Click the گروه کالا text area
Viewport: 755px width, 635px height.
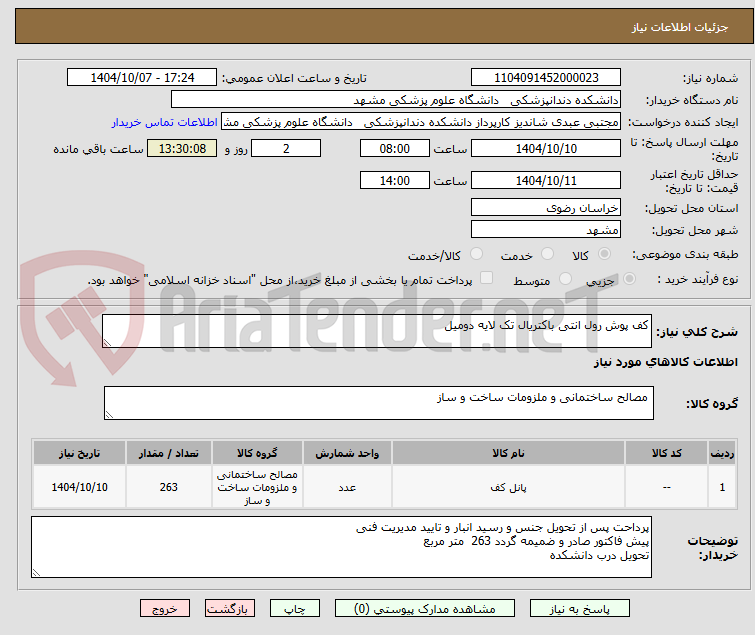pyautogui.click(x=378, y=403)
